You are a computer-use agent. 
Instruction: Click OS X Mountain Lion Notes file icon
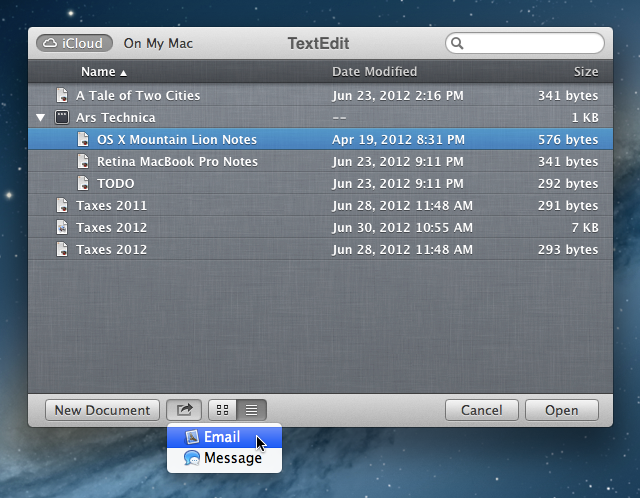pyautogui.click(x=83, y=140)
